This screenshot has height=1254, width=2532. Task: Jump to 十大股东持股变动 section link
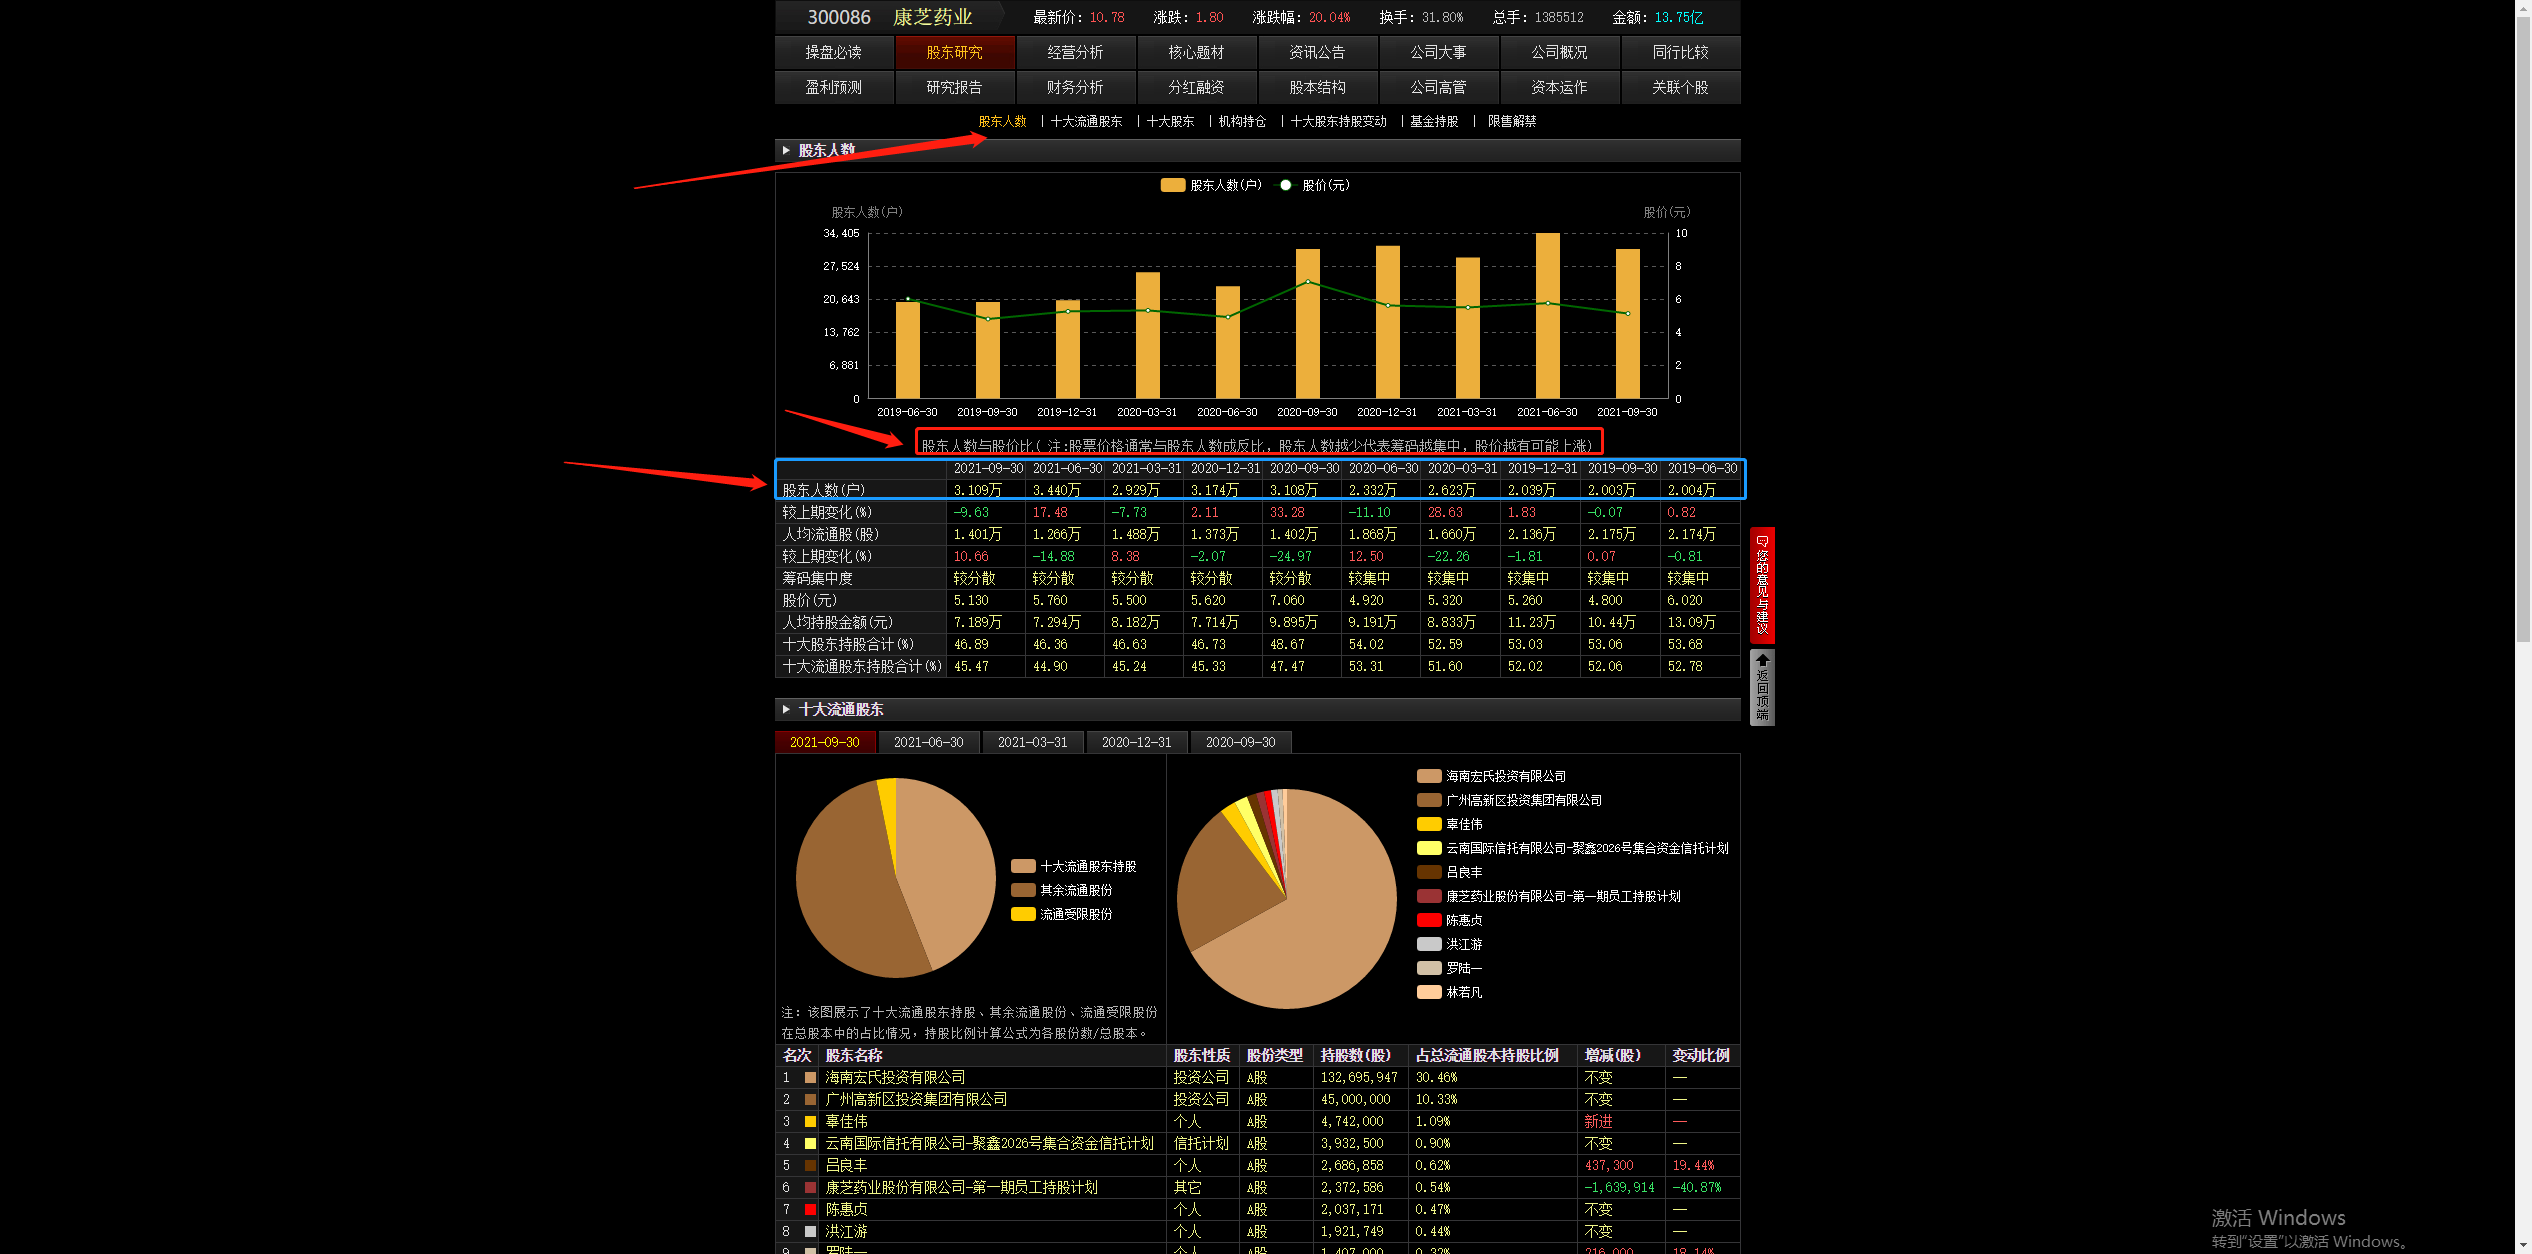tap(1338, 121)
